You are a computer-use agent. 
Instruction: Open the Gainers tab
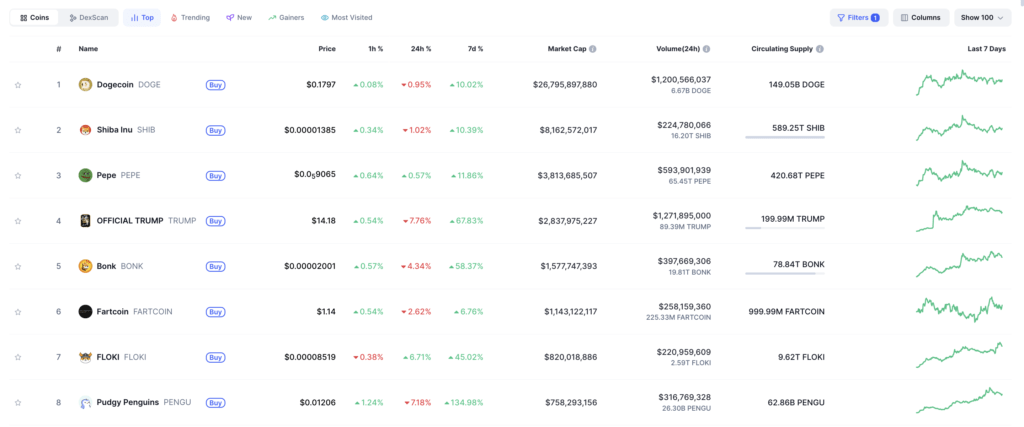(x=286, y=18)
